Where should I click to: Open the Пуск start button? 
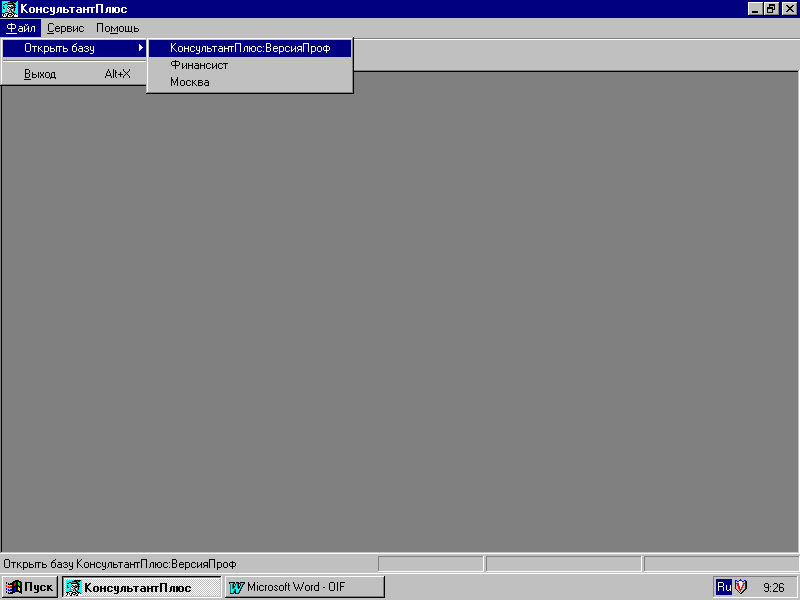click(x=30, y=587)
